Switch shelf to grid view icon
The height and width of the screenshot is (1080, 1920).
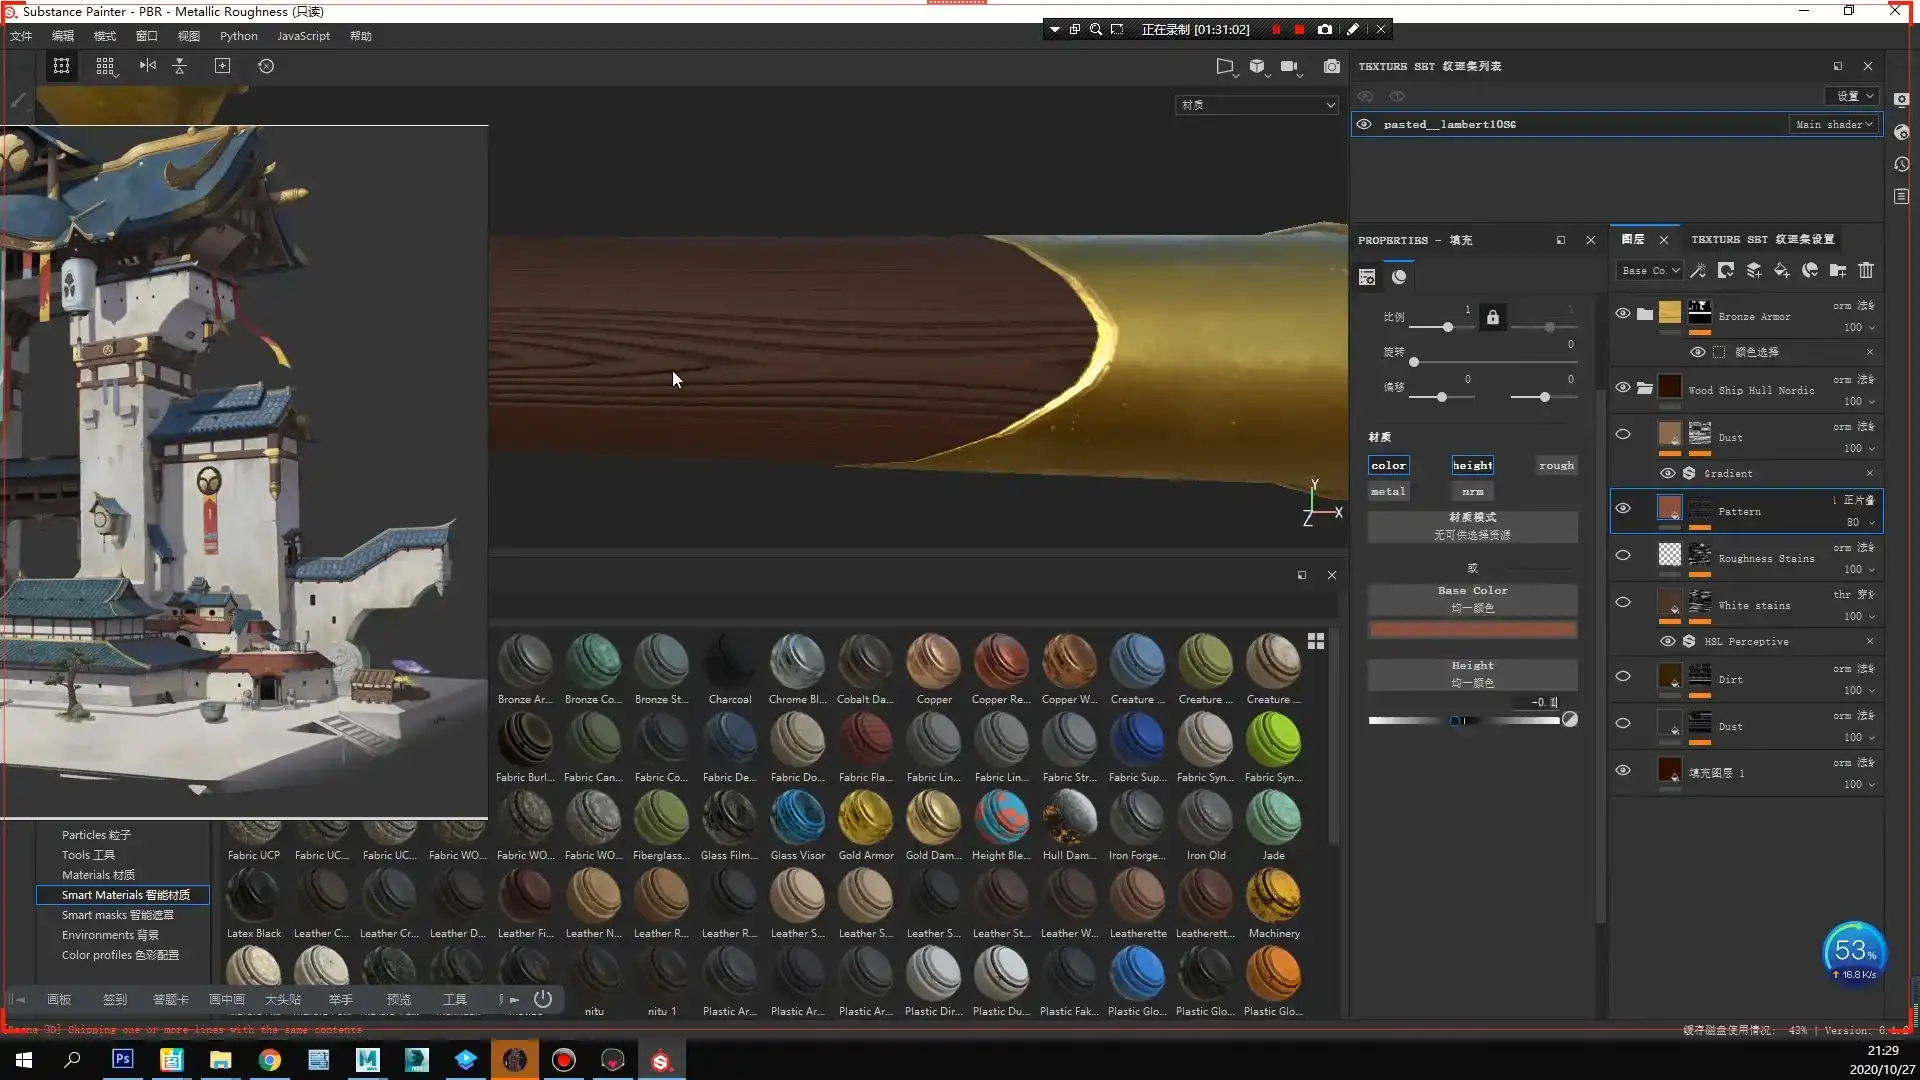pos(1316,641)
